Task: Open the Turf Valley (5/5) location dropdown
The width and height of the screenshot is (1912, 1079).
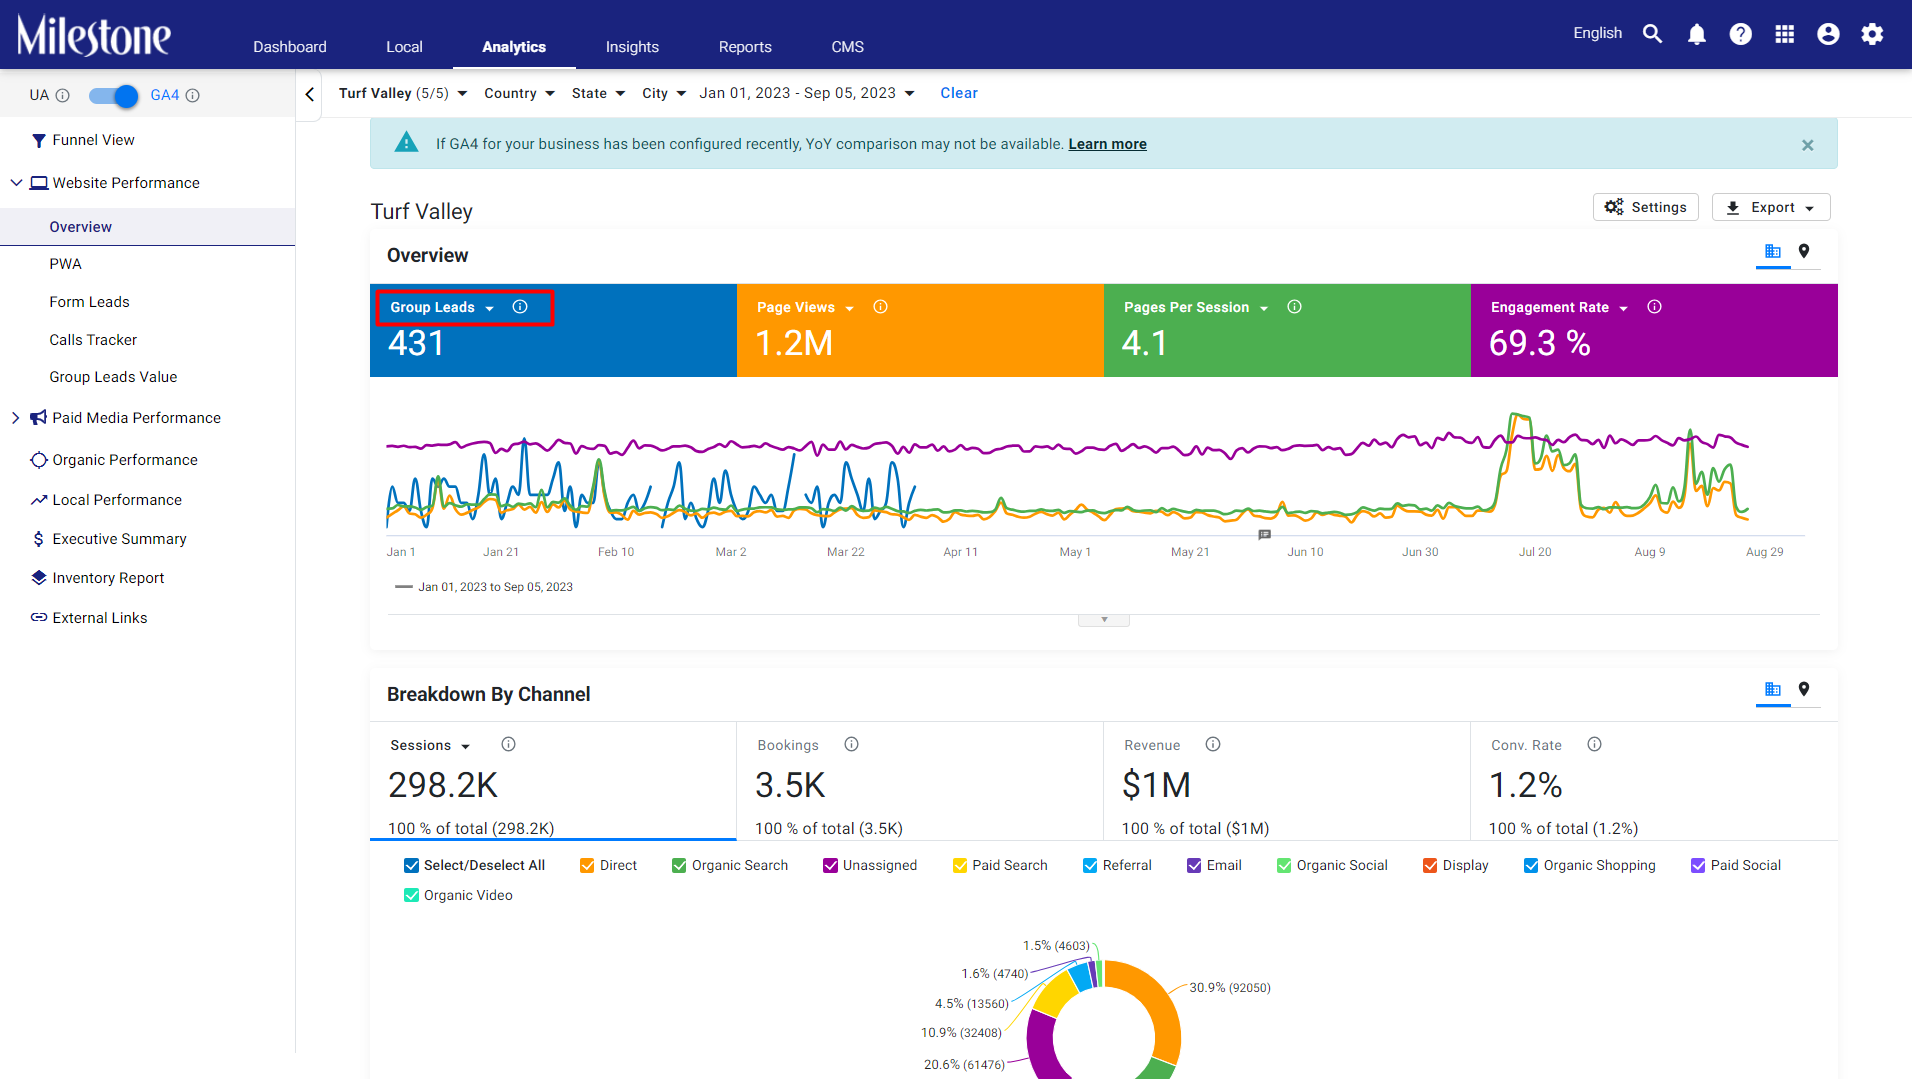Action: point(403,93)
